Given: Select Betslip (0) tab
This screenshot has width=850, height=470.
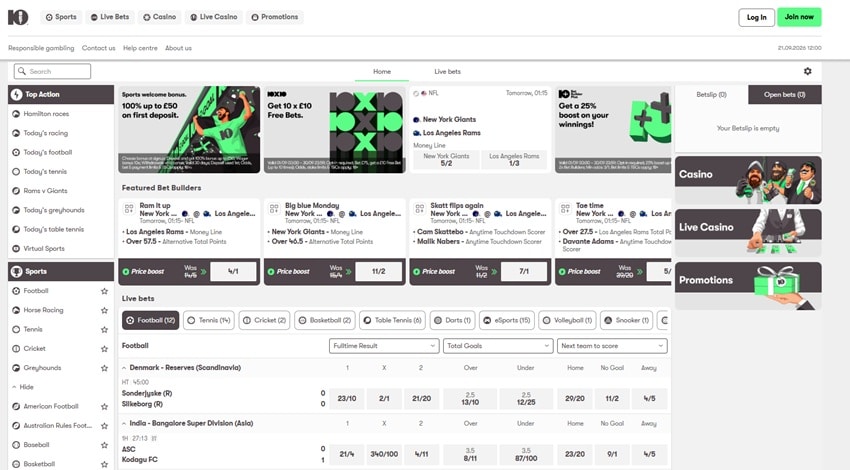Looking at the screenshot, I should pos(711,94).
